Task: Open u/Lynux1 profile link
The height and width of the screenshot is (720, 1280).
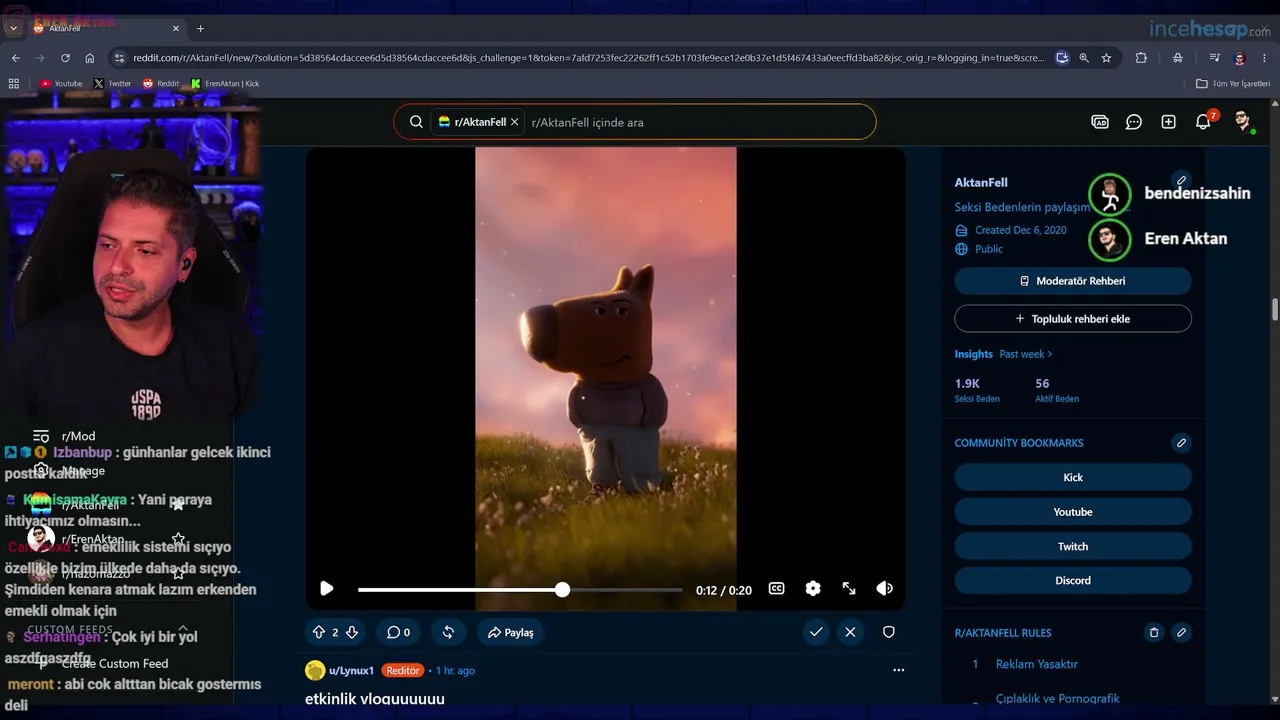Action: 351,670
